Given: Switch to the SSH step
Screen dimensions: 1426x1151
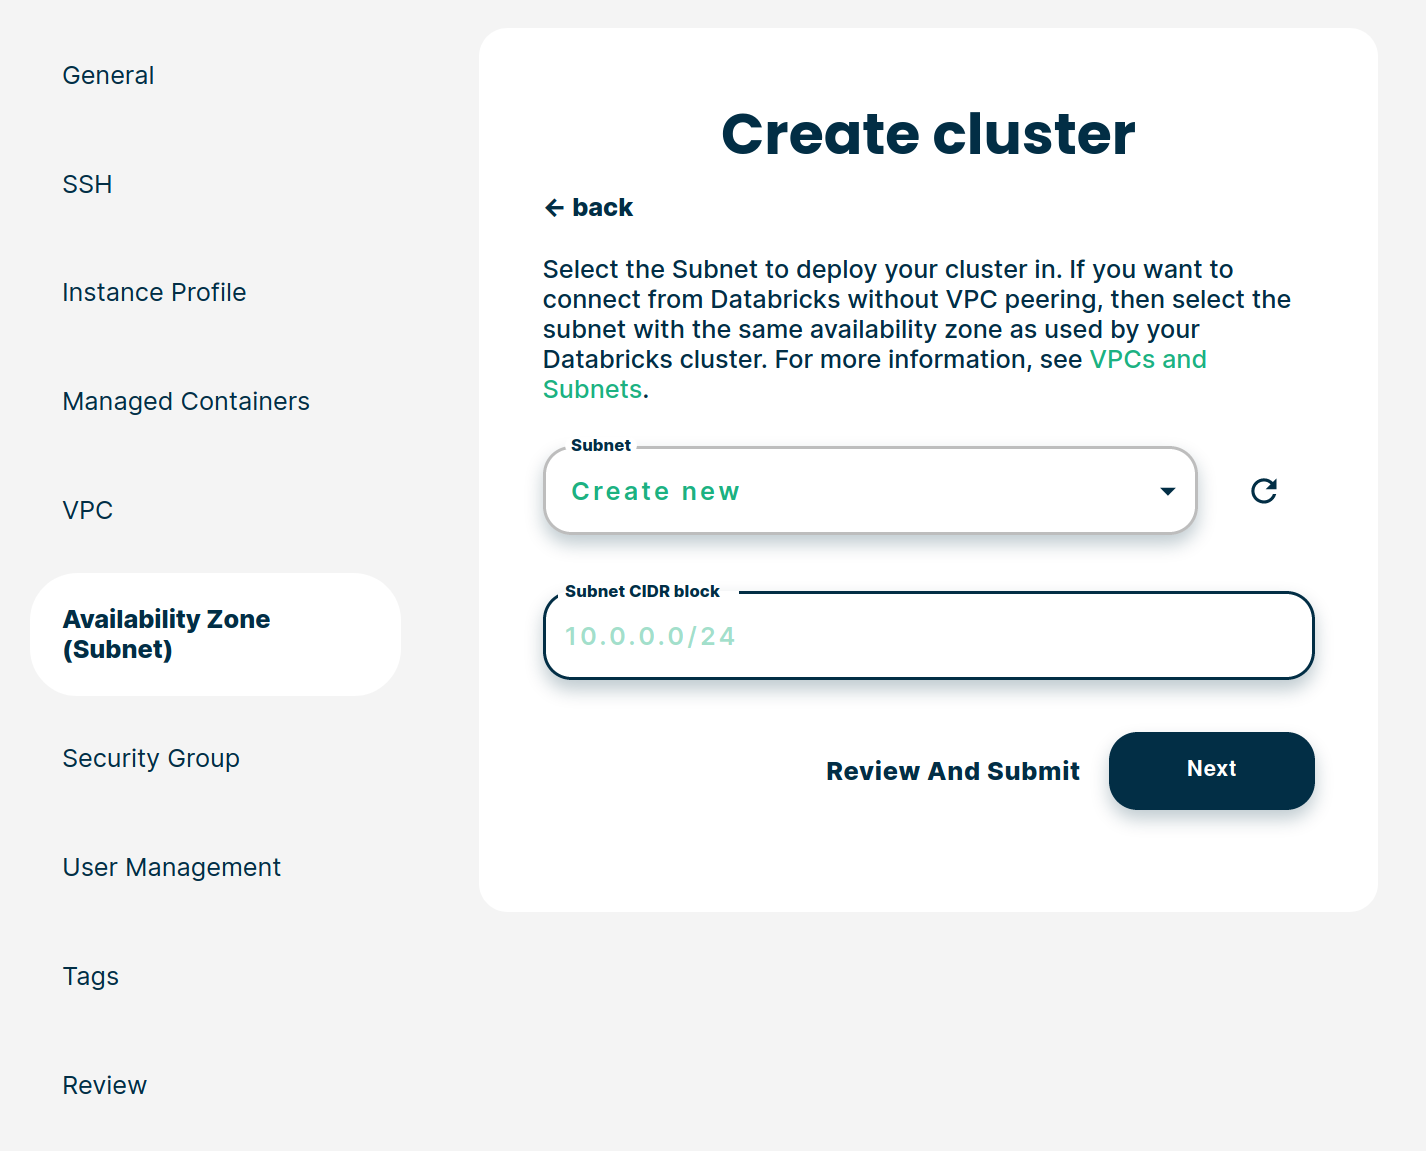Looking at the screenshot, I should pyautogui.click(x=87, y=185).
